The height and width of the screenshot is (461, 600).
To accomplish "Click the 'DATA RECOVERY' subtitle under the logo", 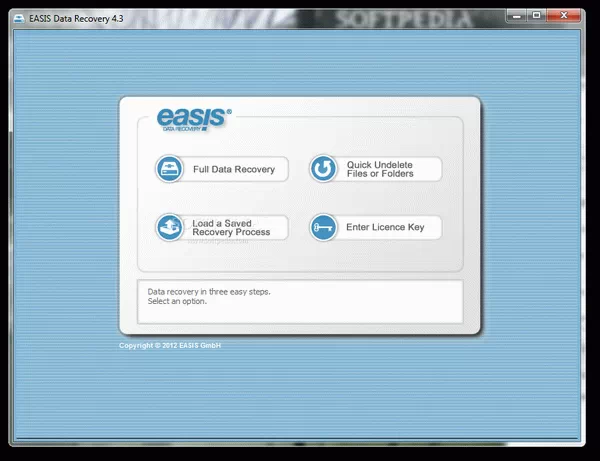I will point(180,128).
